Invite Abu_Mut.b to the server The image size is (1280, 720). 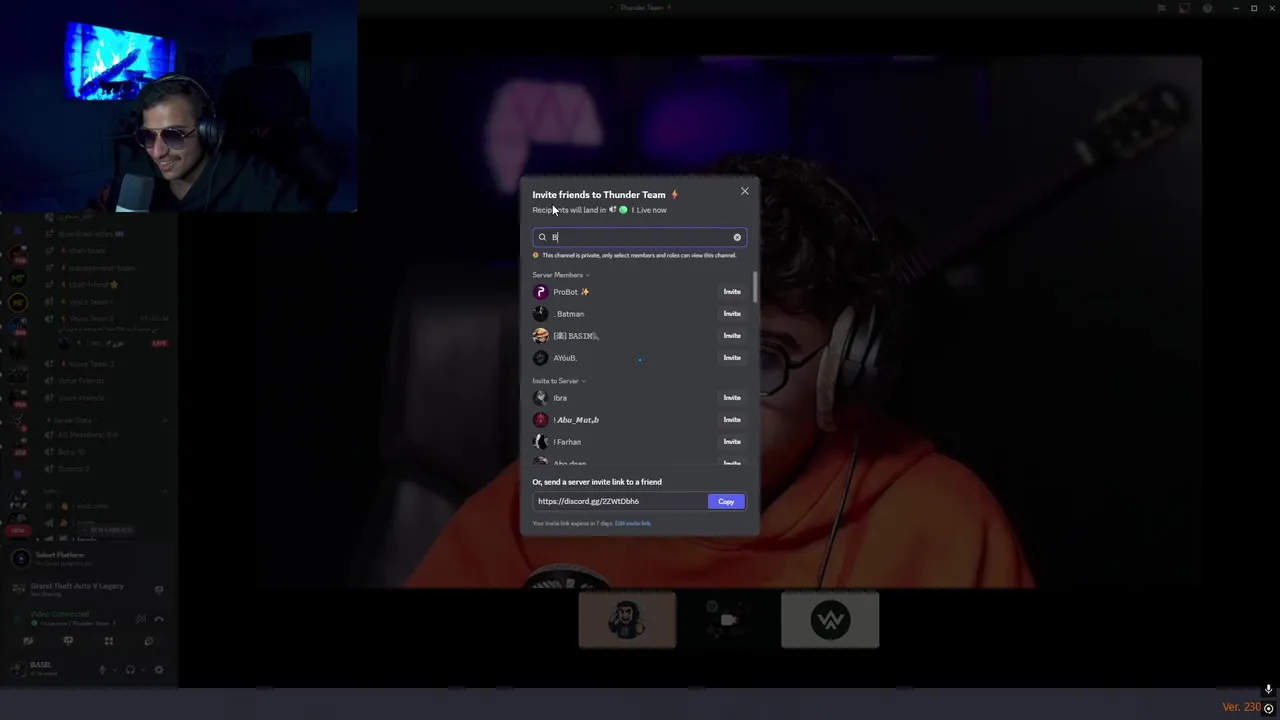[732, 420]
